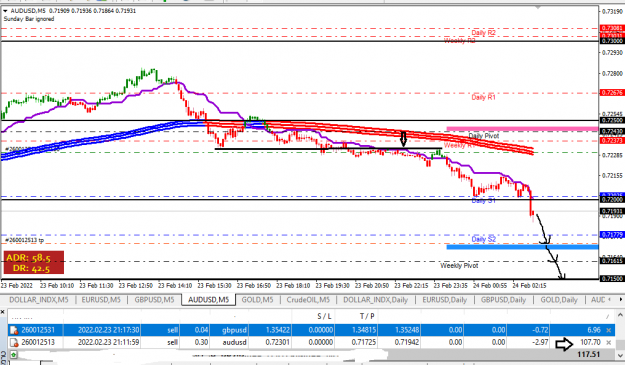Click the 0.30 lot size cell
Screen dimensions: 625x365
[201, 342]
